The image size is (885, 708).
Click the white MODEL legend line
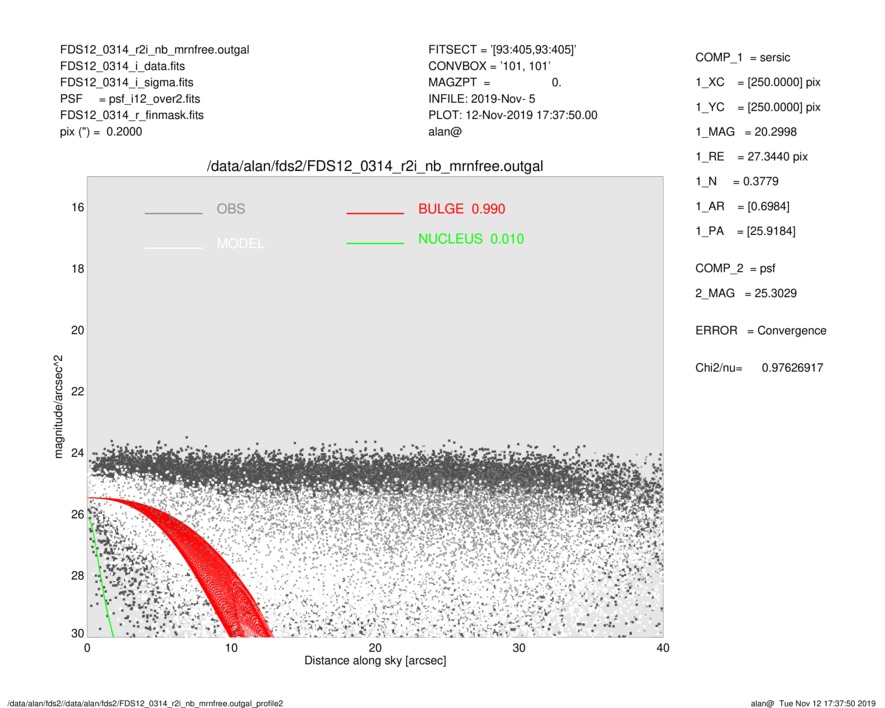173,246
